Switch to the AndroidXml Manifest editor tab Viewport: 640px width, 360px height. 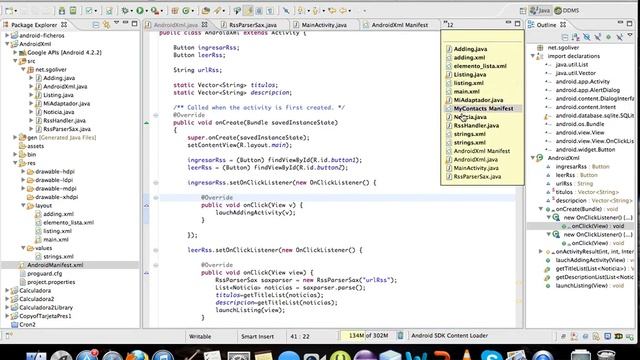click(x=399, y=24)
